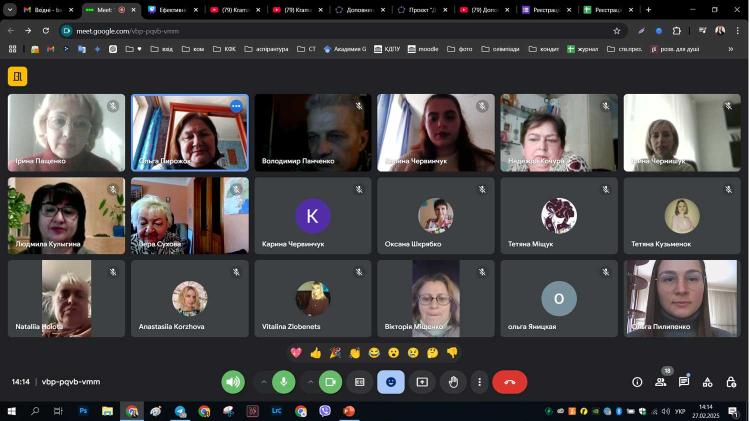Expand video settings arrow beside camera
Viewport: 750px width, 421px height.
tap(309, 382)
